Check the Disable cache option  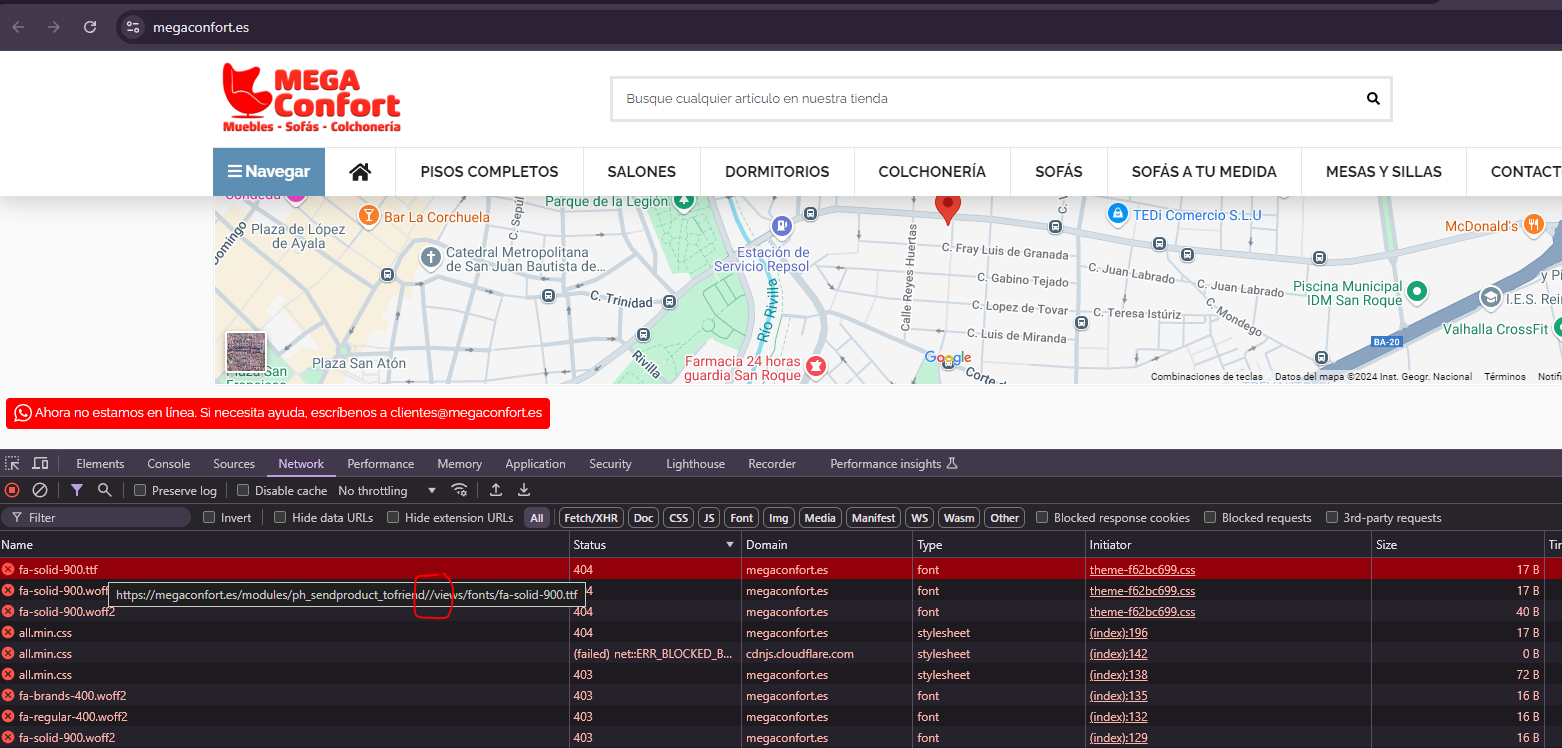243,491
